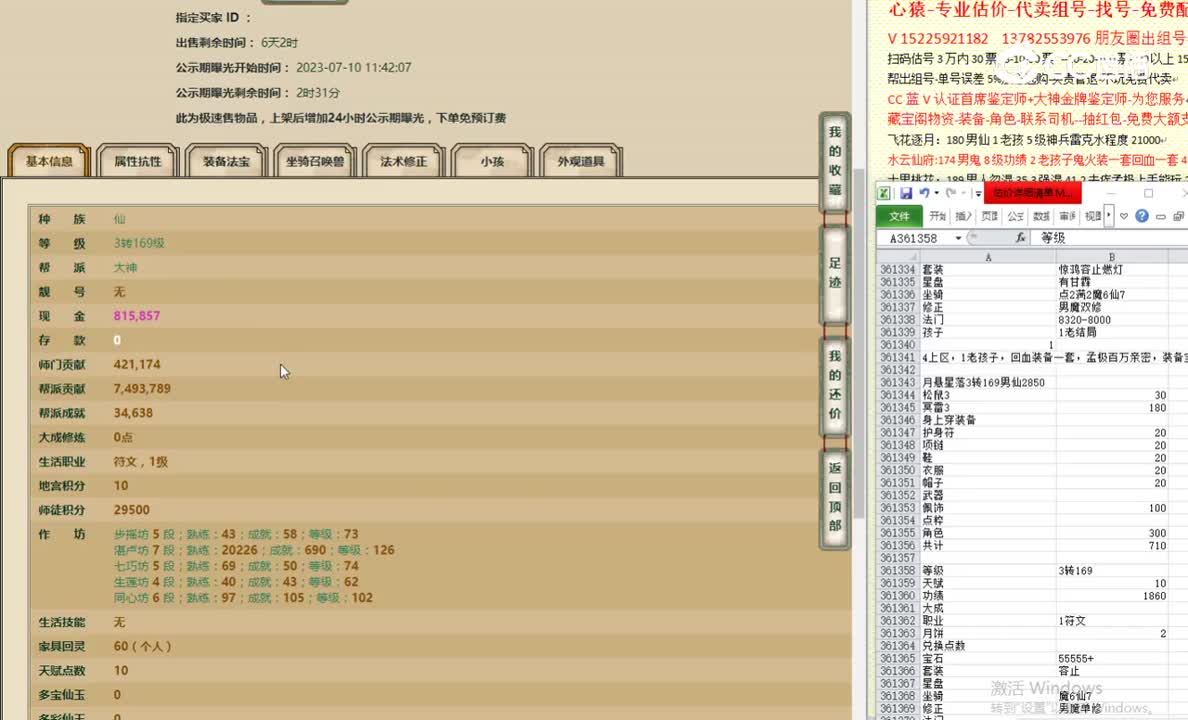Click the 家具回灵 value 60（个人）

(x=142, y=646)
